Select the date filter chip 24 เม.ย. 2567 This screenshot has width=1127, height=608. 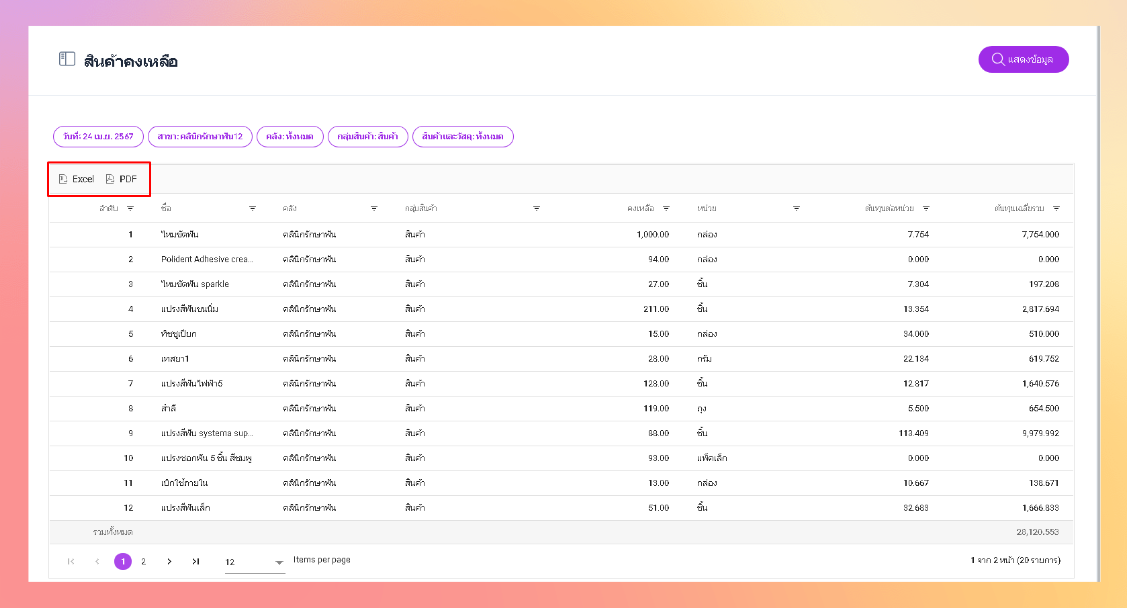tap(98, 137)
